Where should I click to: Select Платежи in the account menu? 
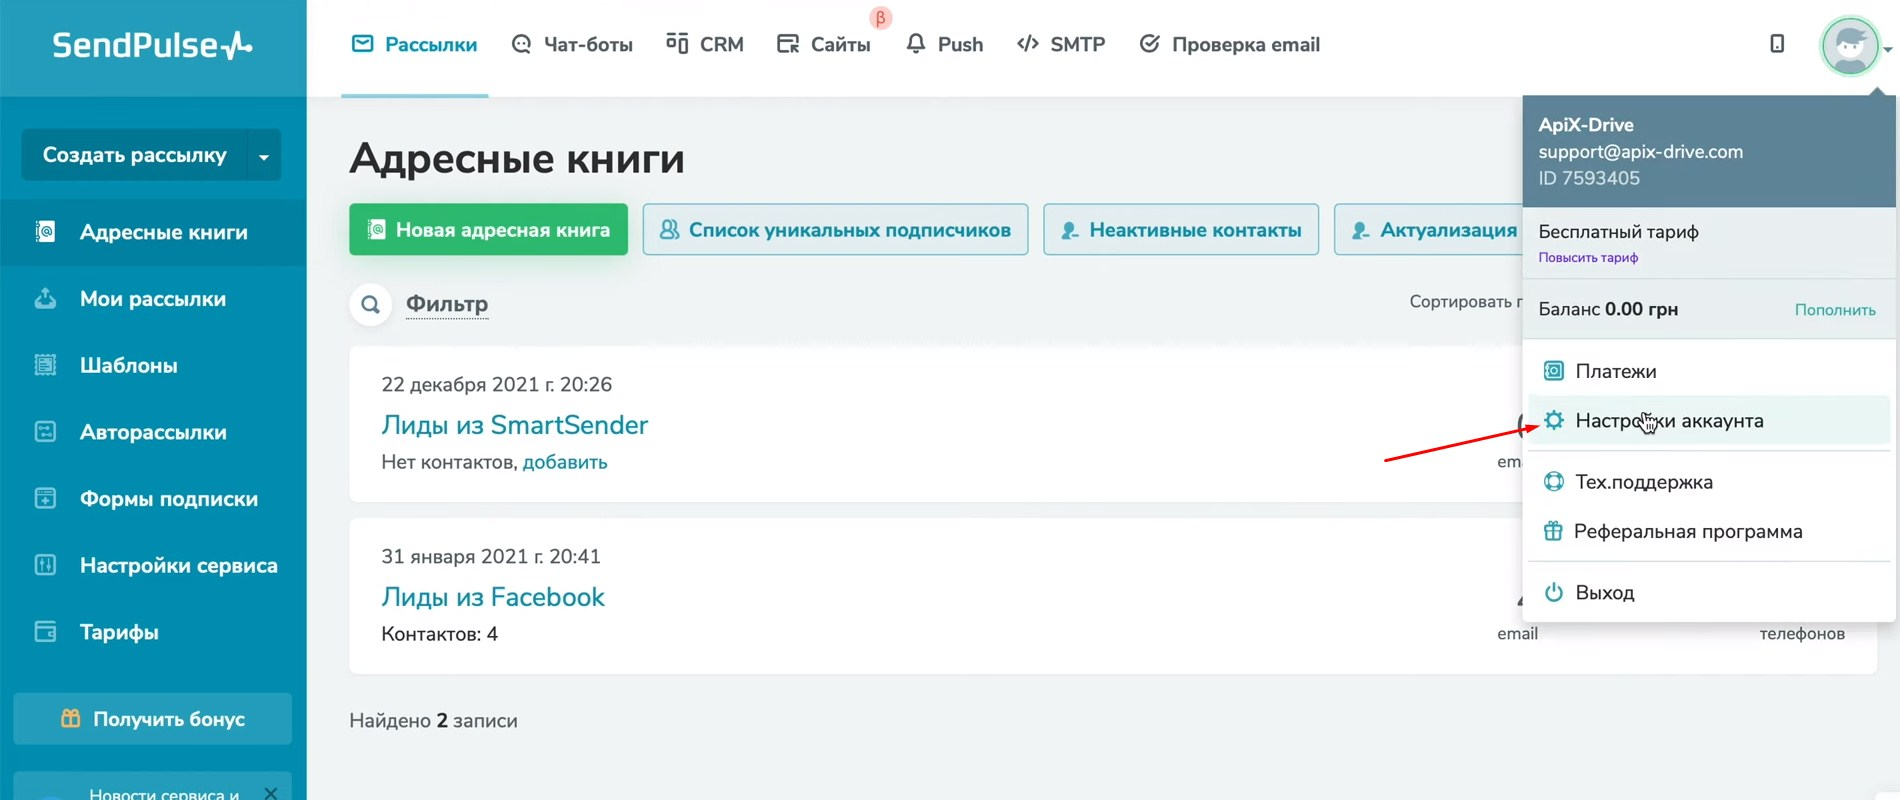1615,371
